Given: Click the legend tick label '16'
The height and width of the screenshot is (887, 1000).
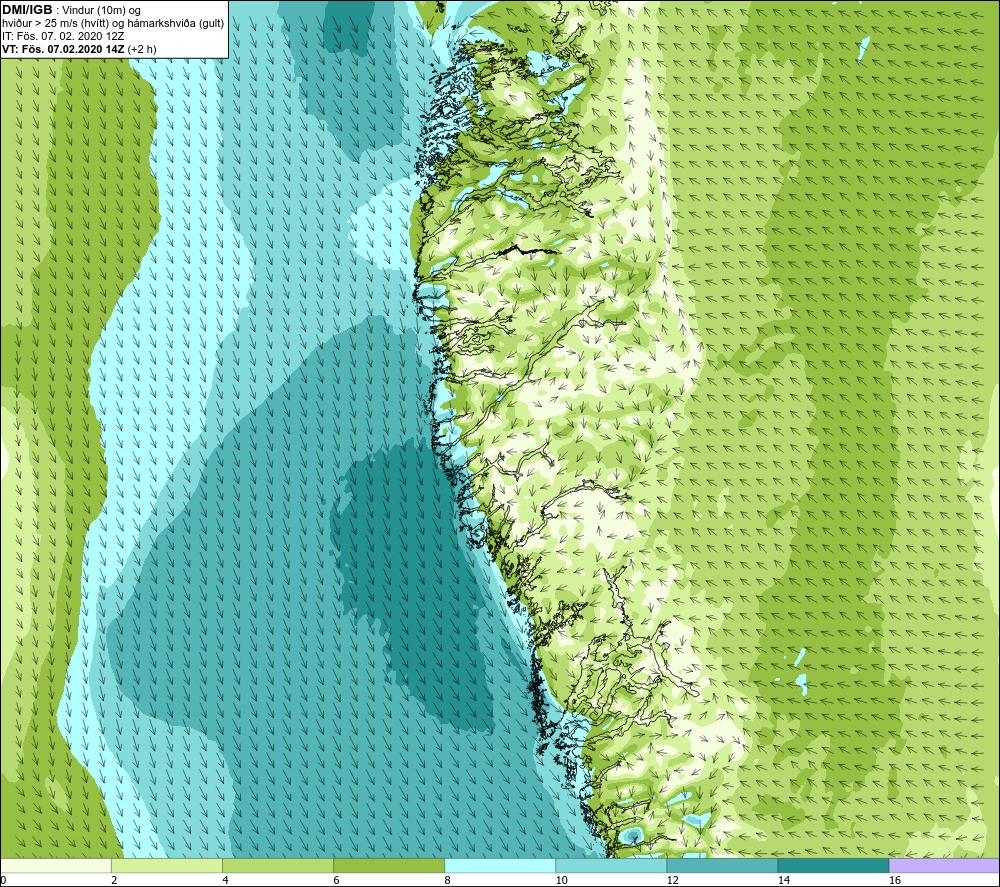Looking at the screenshot, I should point(895,880).
